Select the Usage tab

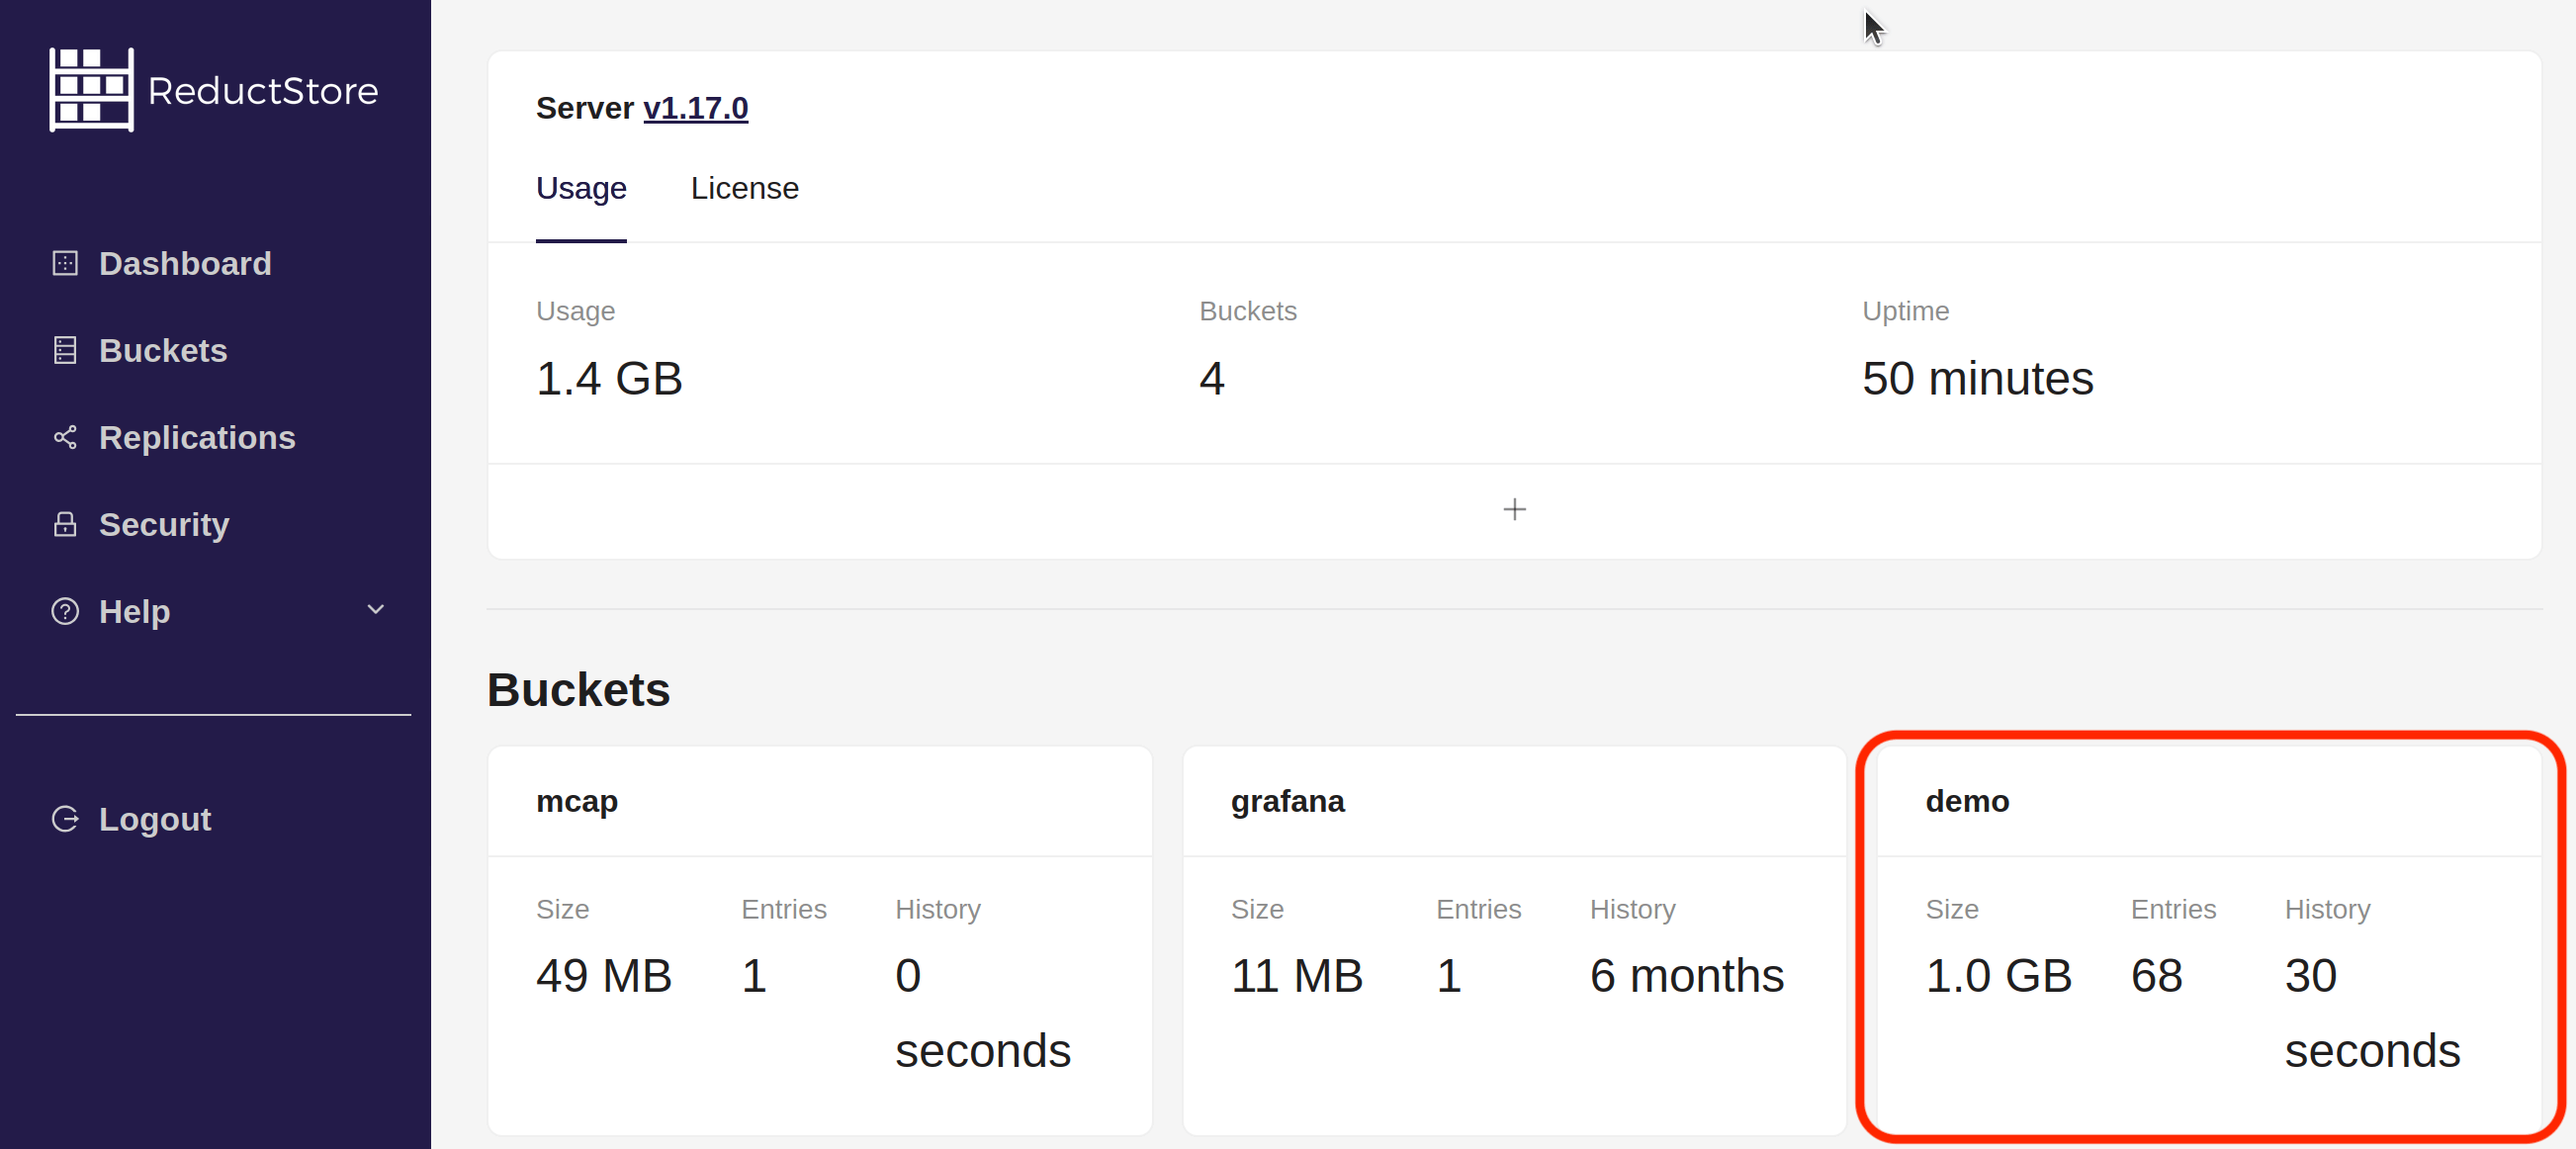(x=581, y=188)
